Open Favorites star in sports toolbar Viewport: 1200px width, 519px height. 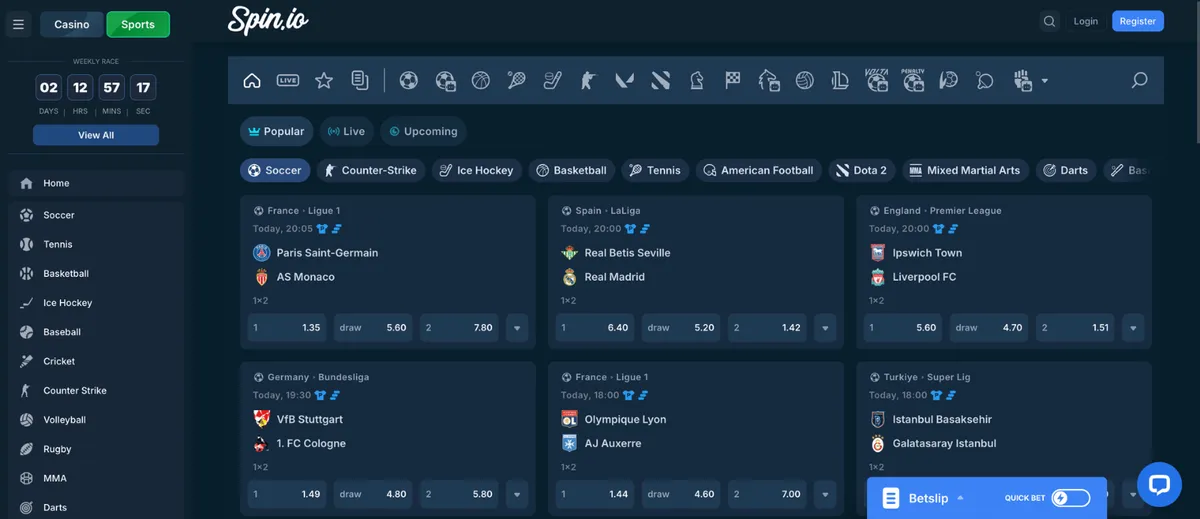(324, 80)
